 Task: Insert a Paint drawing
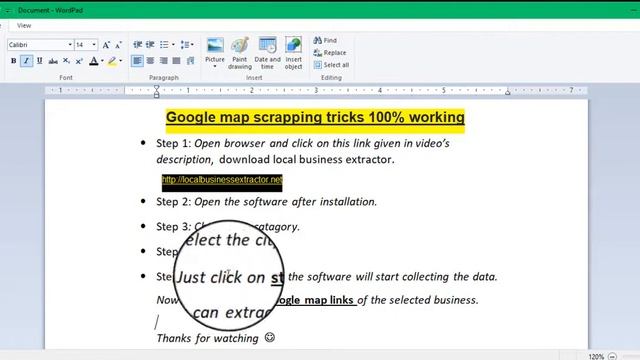[x=240, y=53]
